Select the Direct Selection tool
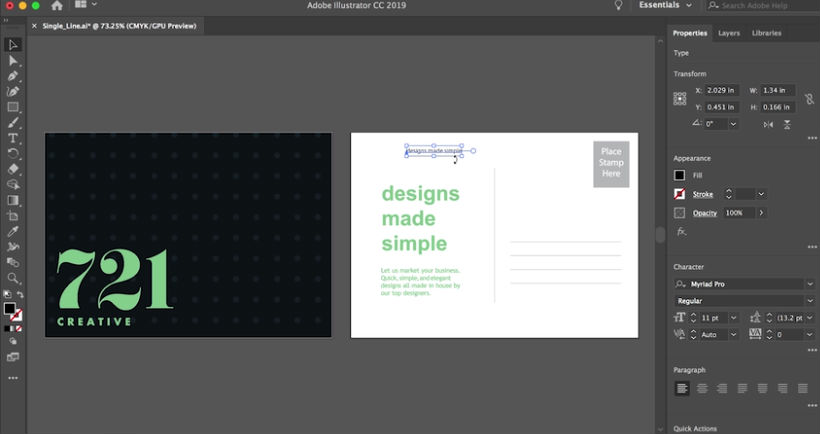820x434 pixels. pyautogui.click(x=13, y=61)
